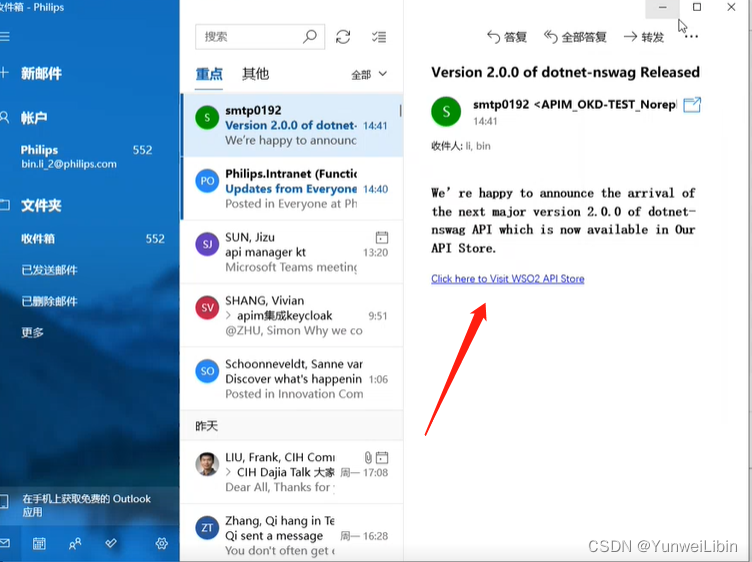Click attachment paperclip on LIU, Frank email
The height and width of the screenshot is (562, 752).
tap(368, 457)
